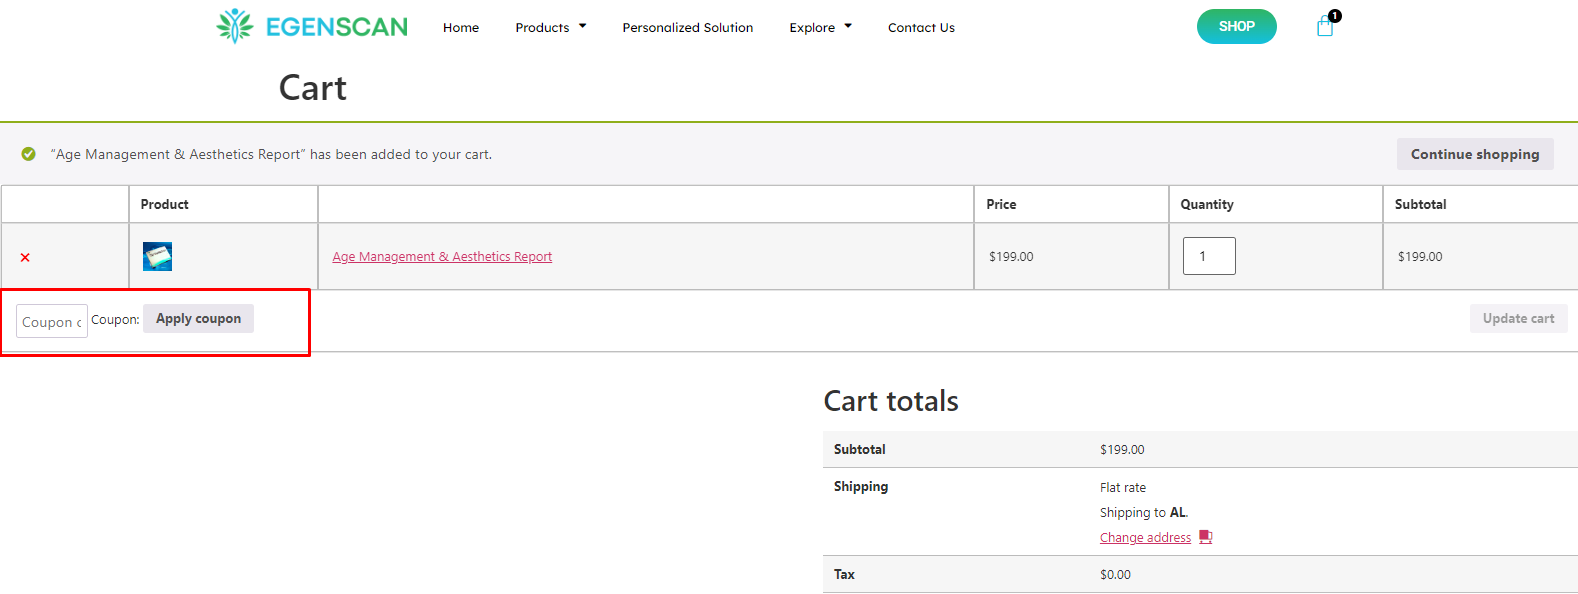Click the green checkmark success icon
1578x594 pixels.
29,154
